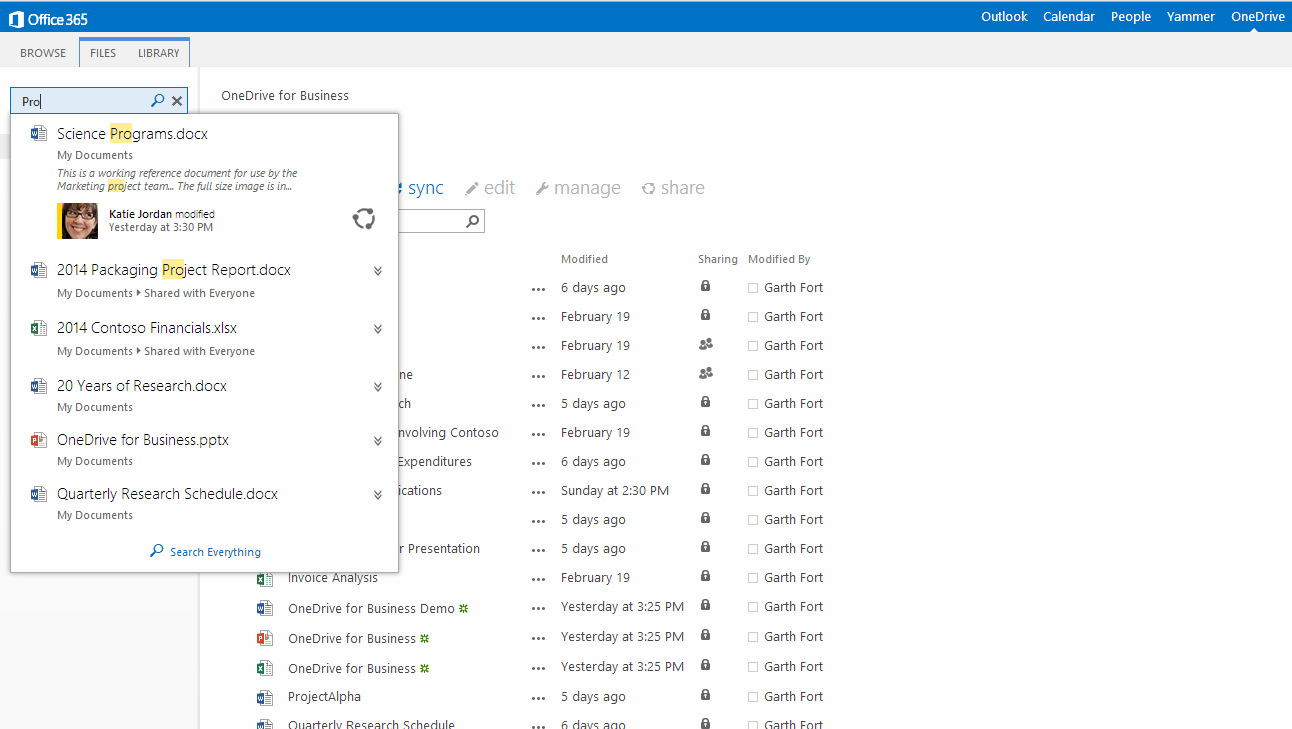This screenshot has height=729, width=1292.
Task: Open Yammer from the top navigation
Action: tap(1191, 17)
